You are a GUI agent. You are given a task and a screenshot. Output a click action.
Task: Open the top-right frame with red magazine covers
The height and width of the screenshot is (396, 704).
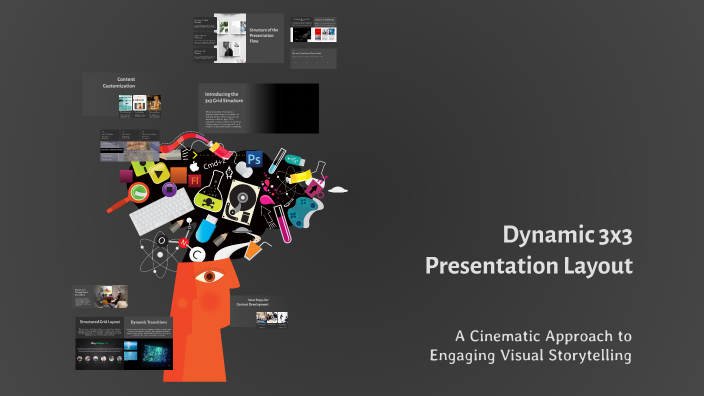(x=313, y=30)
